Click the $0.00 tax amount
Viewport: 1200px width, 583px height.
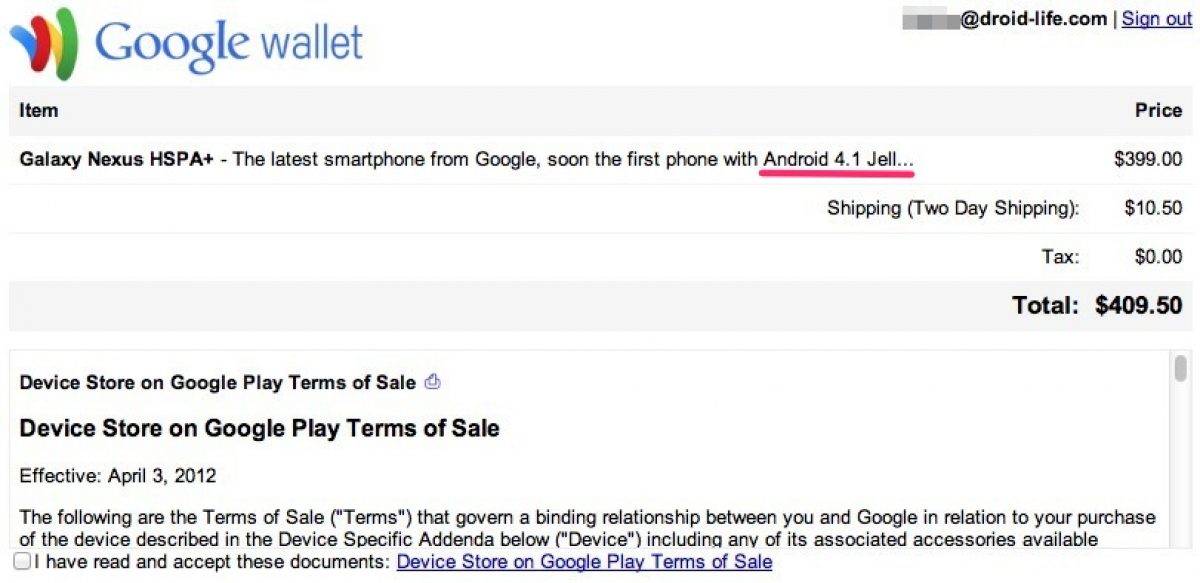(1158, 257)
